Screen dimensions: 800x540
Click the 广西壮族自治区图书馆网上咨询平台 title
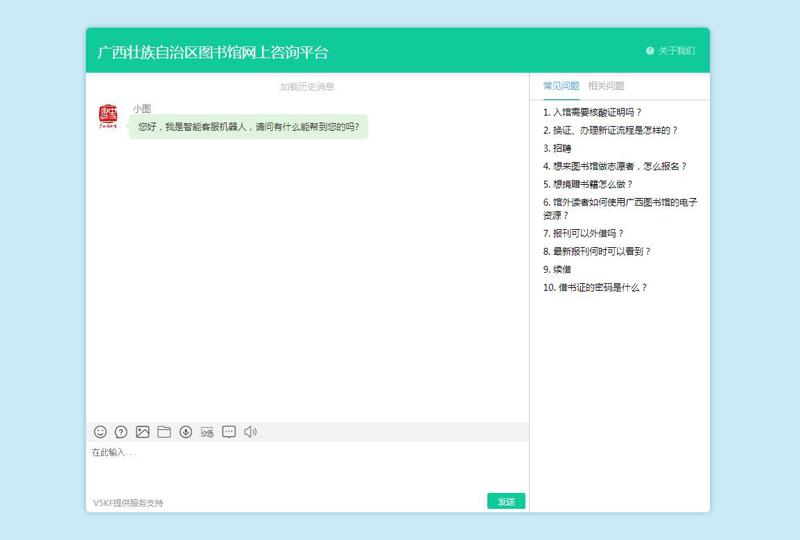213,52
